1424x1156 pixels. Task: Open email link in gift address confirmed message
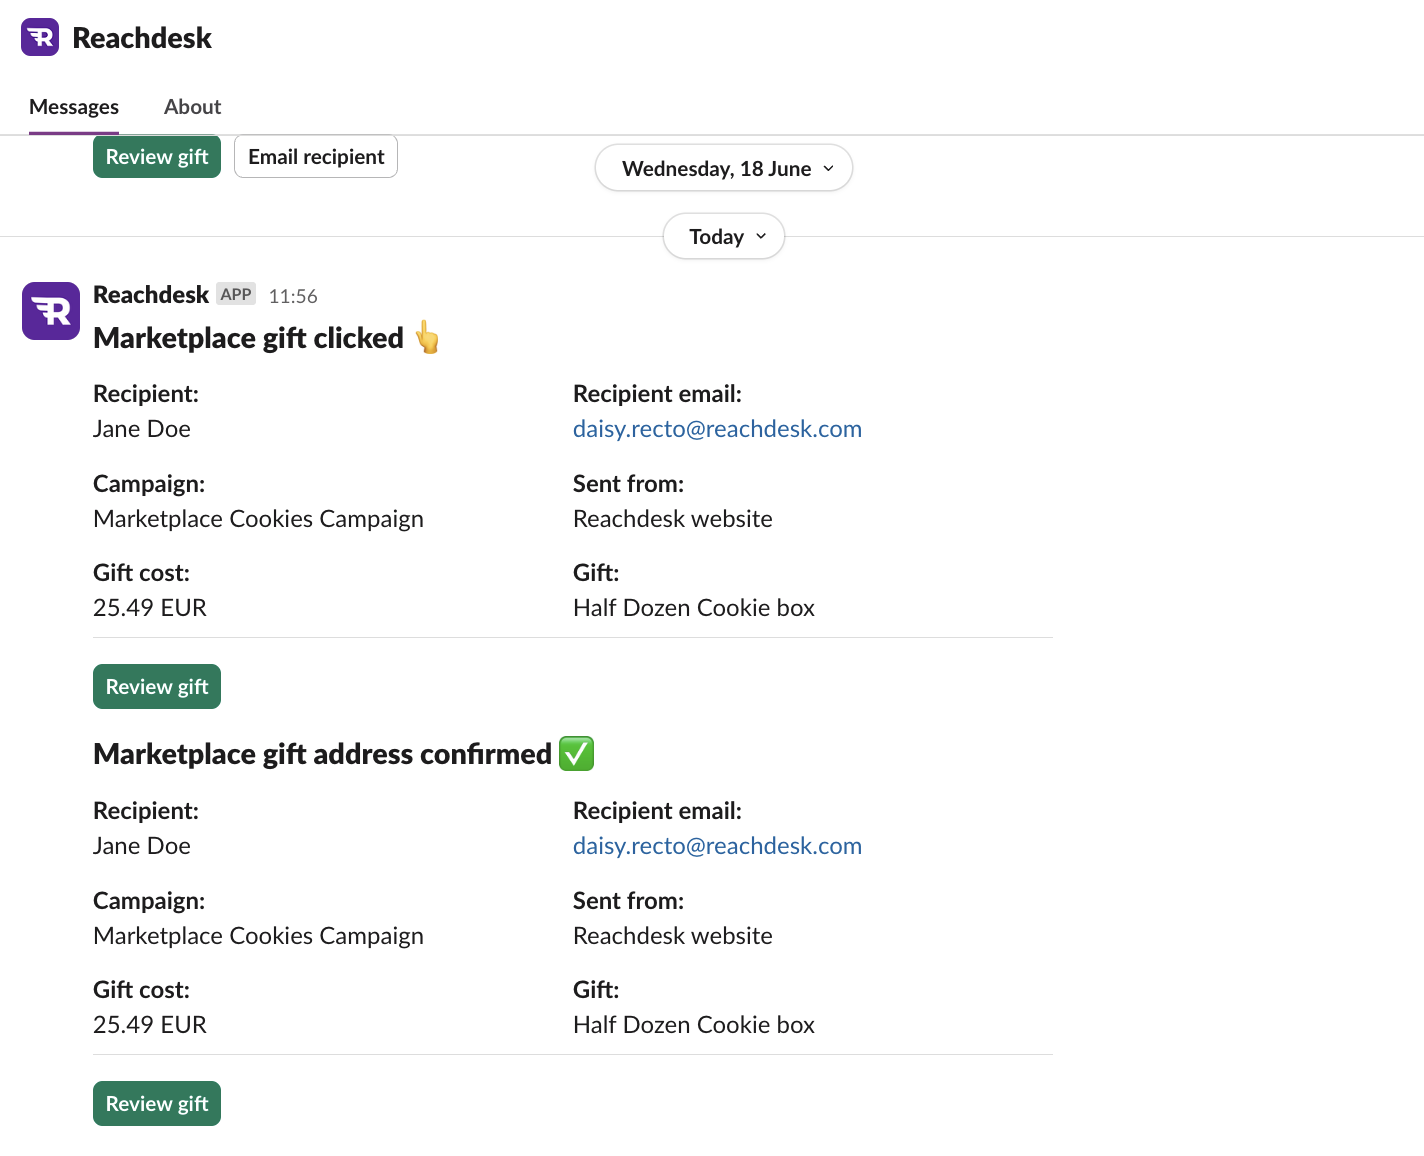coord(717,846)
